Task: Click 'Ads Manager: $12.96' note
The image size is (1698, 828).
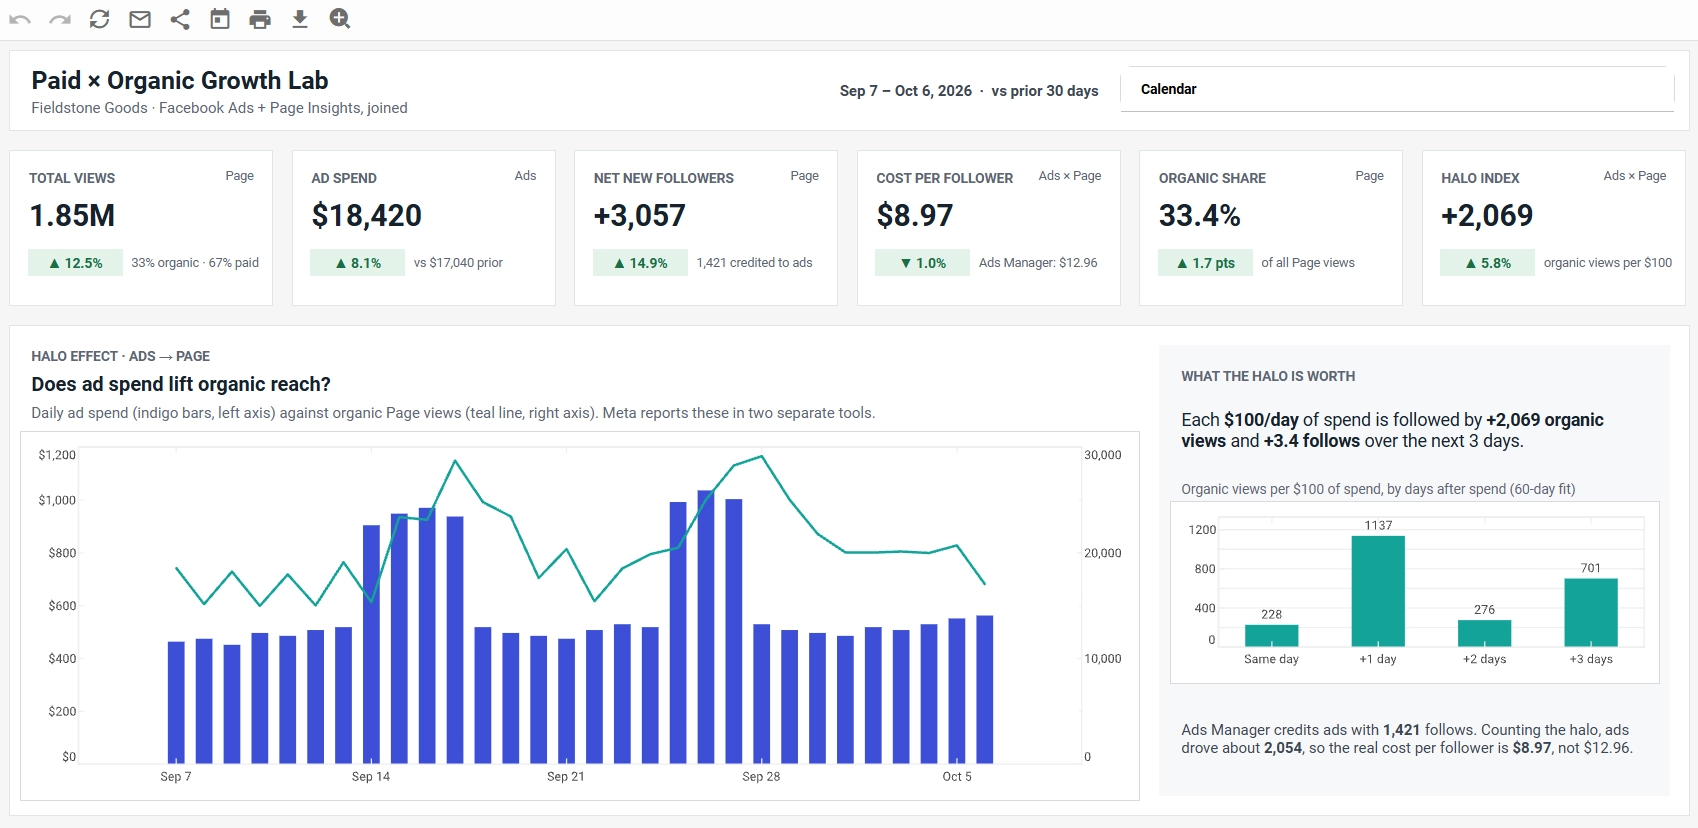Action: [x=1038, y=263]
